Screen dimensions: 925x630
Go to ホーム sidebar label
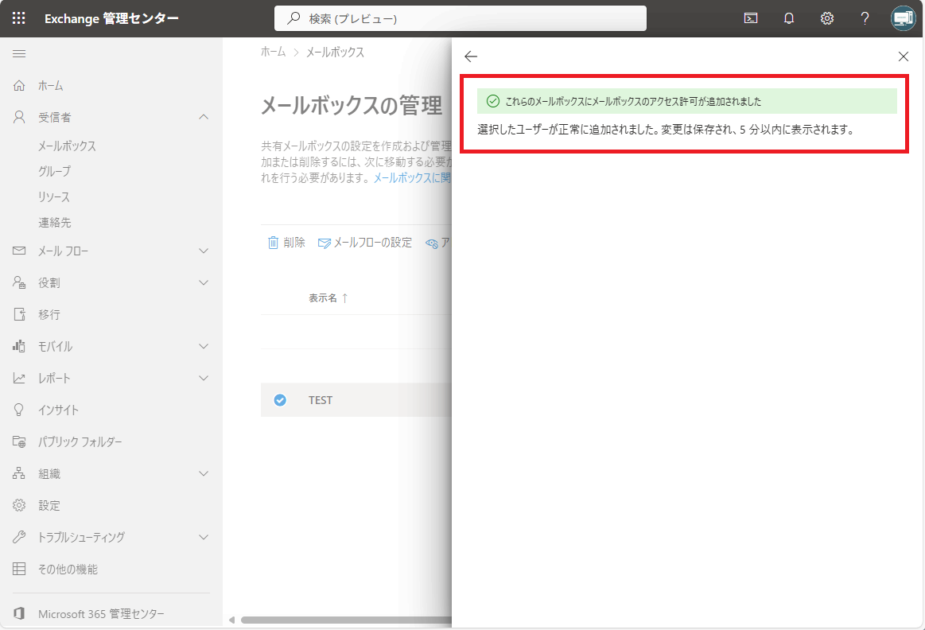click(51, 86)
